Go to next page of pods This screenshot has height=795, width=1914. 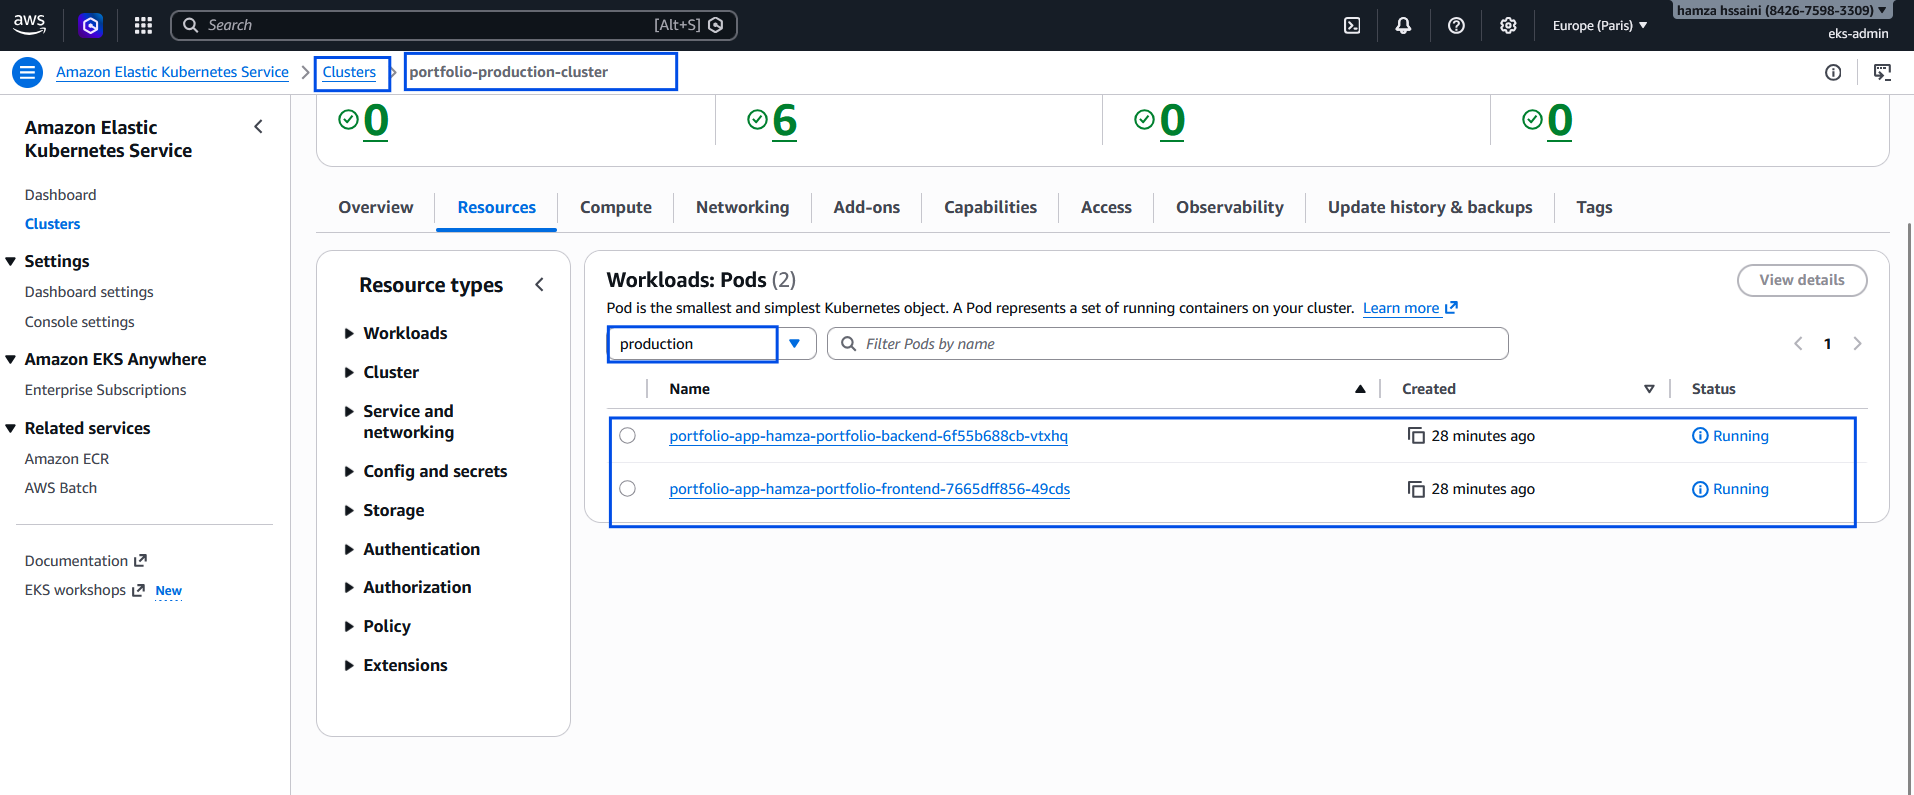[x=1857, y=344]
